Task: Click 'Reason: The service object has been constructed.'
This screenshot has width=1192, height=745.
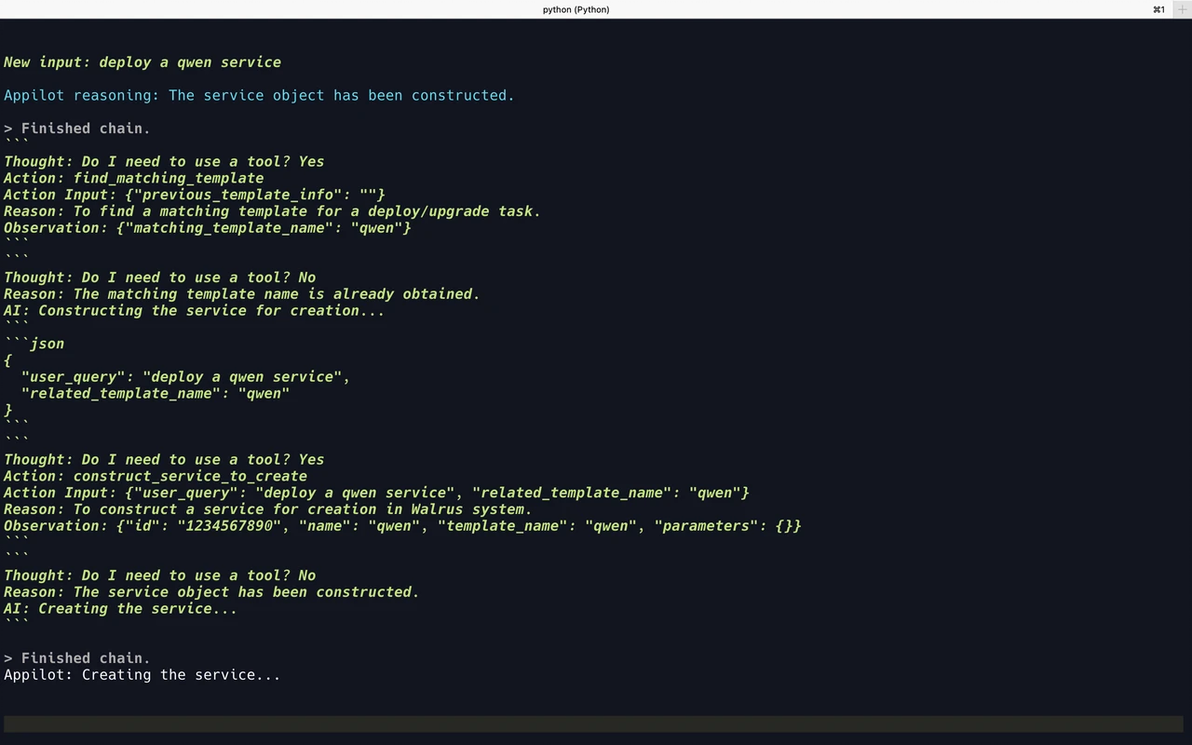Action: [x=211, y=592]
